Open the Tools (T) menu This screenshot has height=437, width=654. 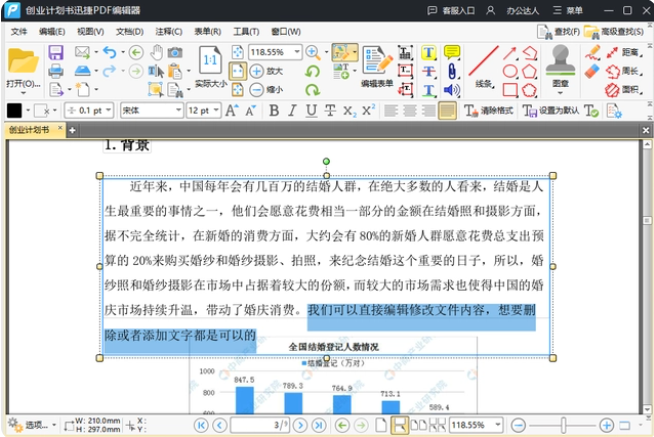coord(246,32)
